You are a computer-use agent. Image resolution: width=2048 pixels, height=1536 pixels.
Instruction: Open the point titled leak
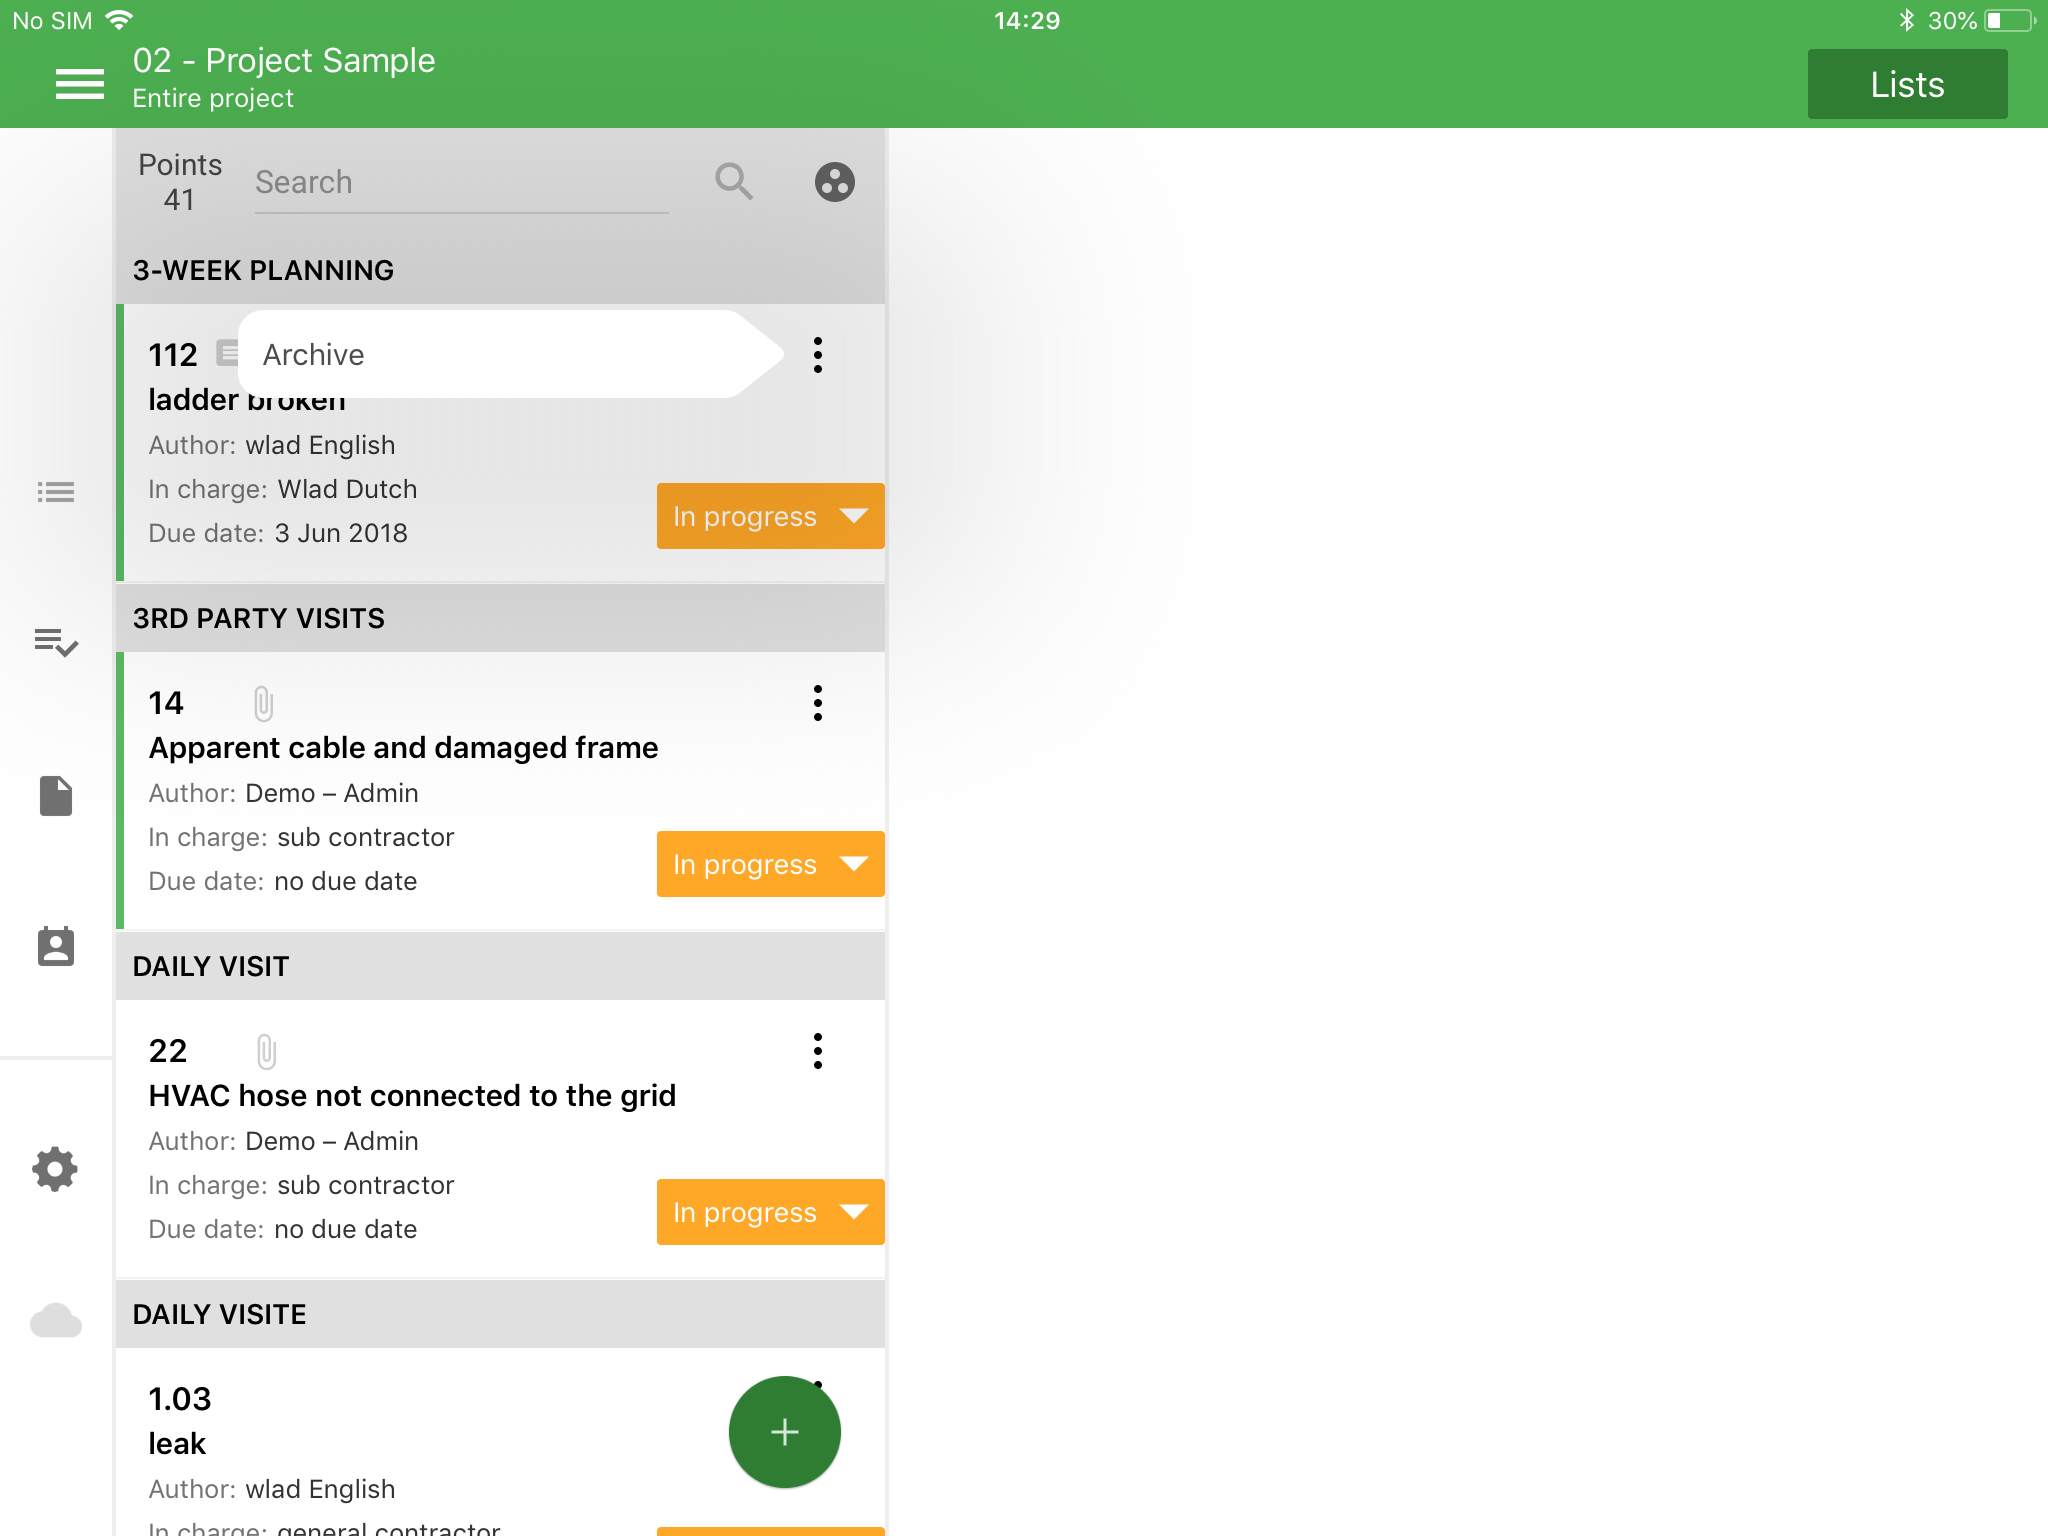click(x=177, y=1444)
